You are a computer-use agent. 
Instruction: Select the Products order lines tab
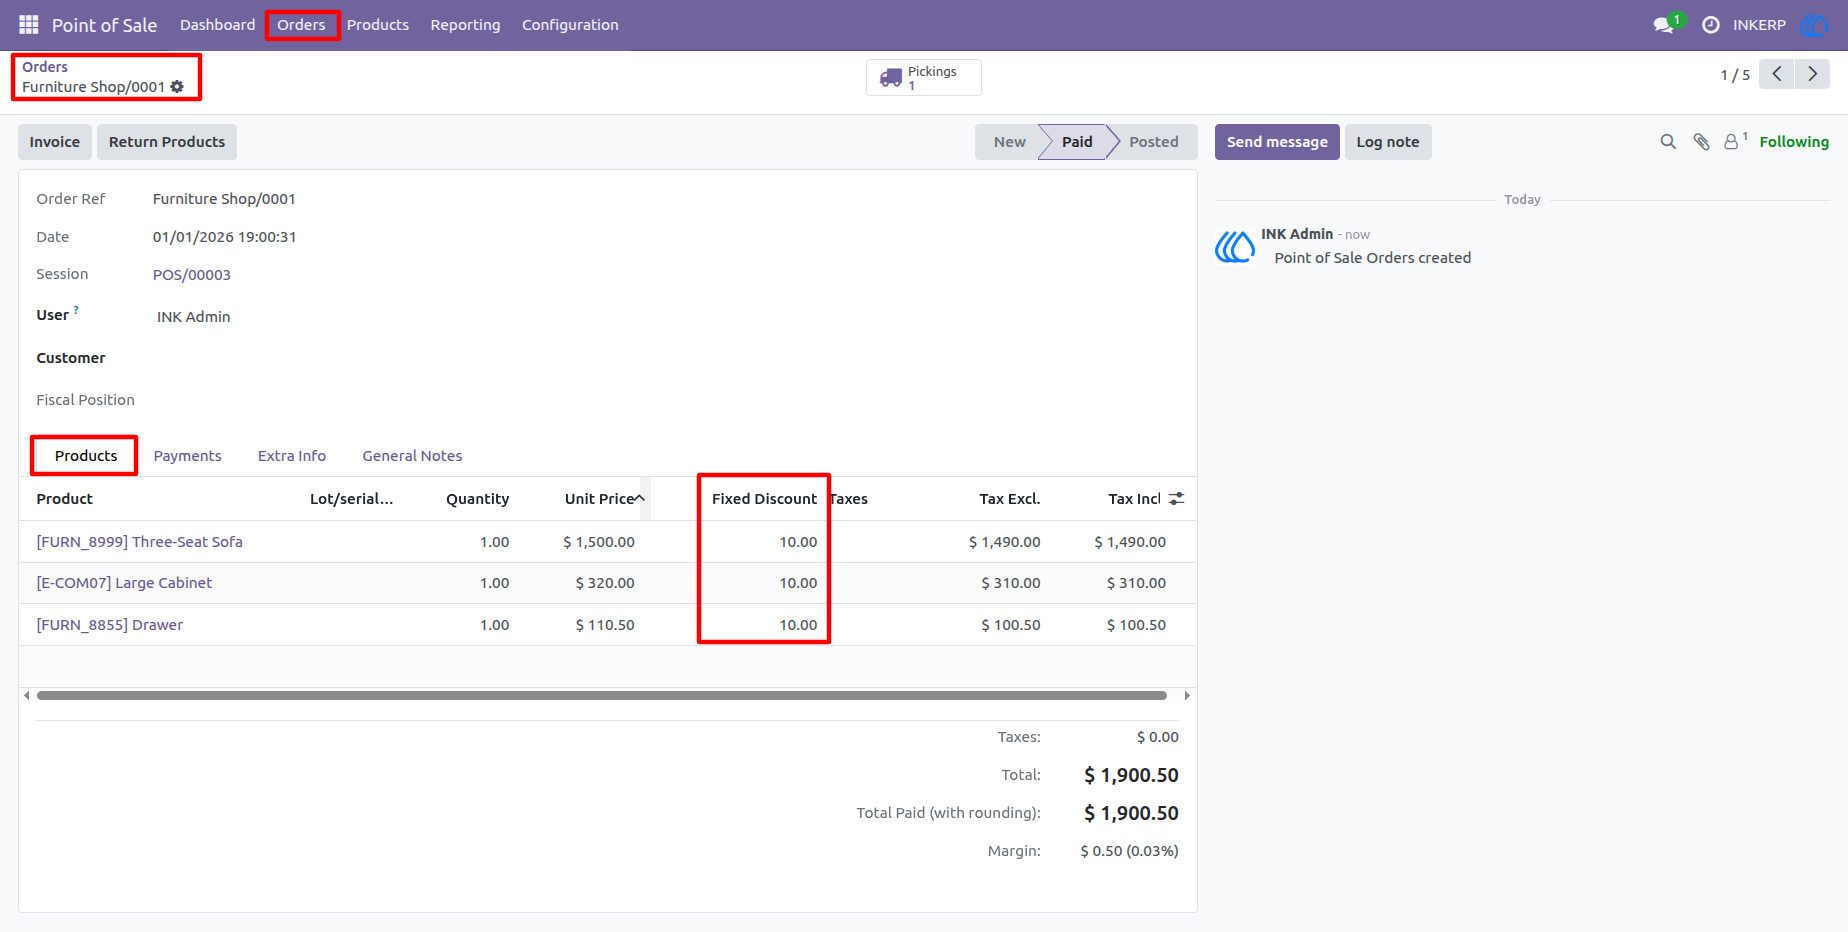86,456
